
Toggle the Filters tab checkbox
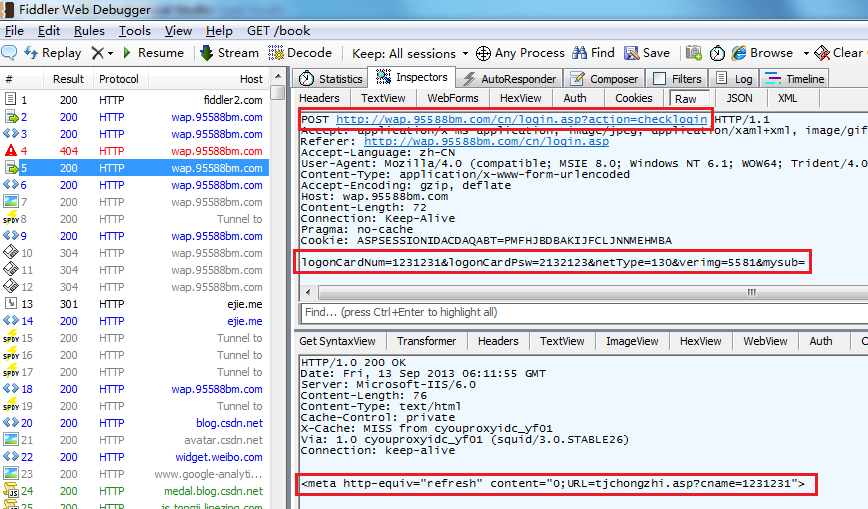coord(659,79)
